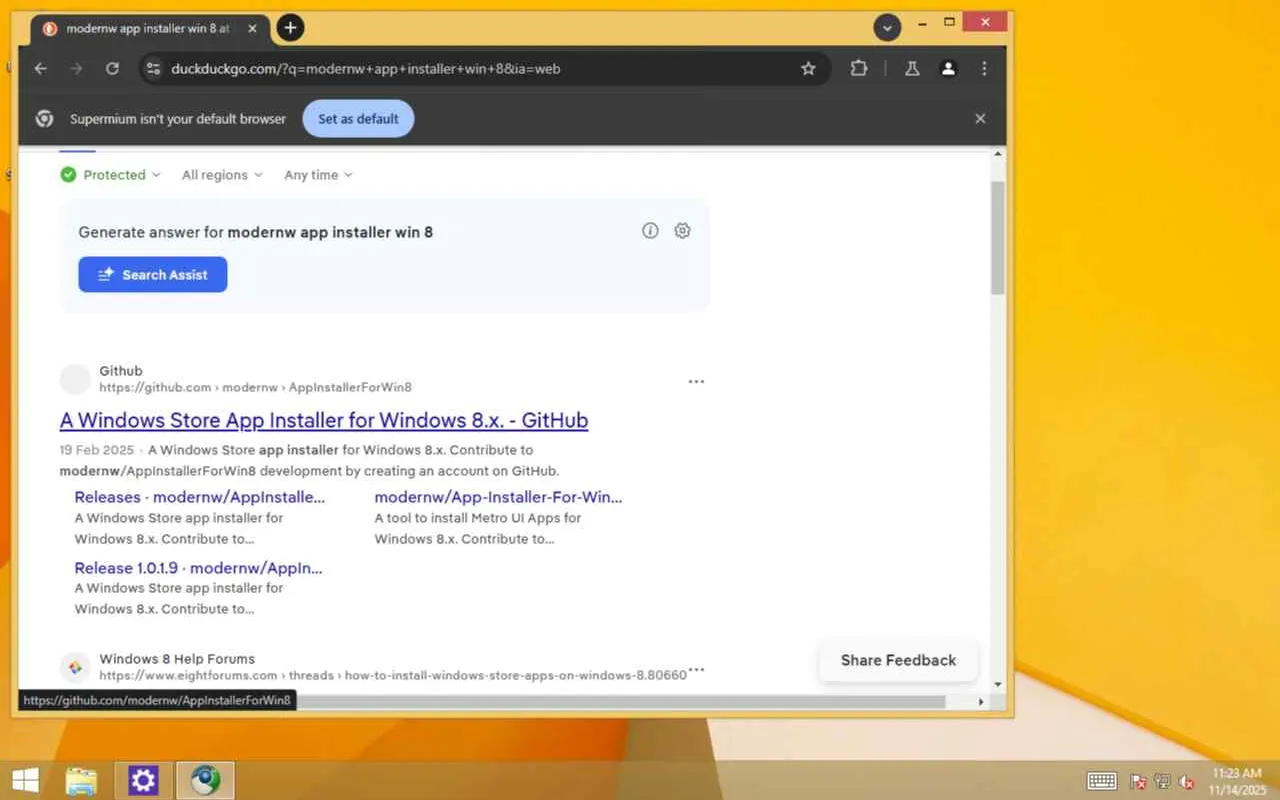Image resolution: width=1280 pixels, height=800 pixels.
Task: Click the Github result favicon
Action: (x=75, y=379)
